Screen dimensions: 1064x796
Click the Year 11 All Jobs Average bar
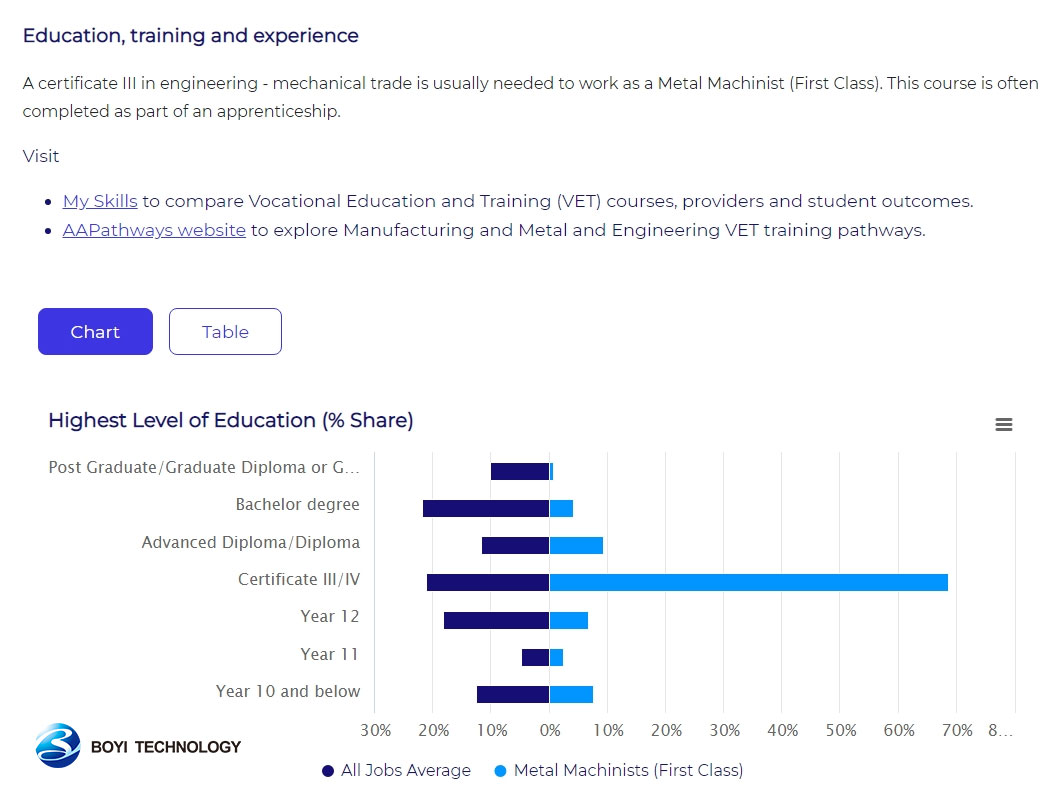(x=535, y=657)
